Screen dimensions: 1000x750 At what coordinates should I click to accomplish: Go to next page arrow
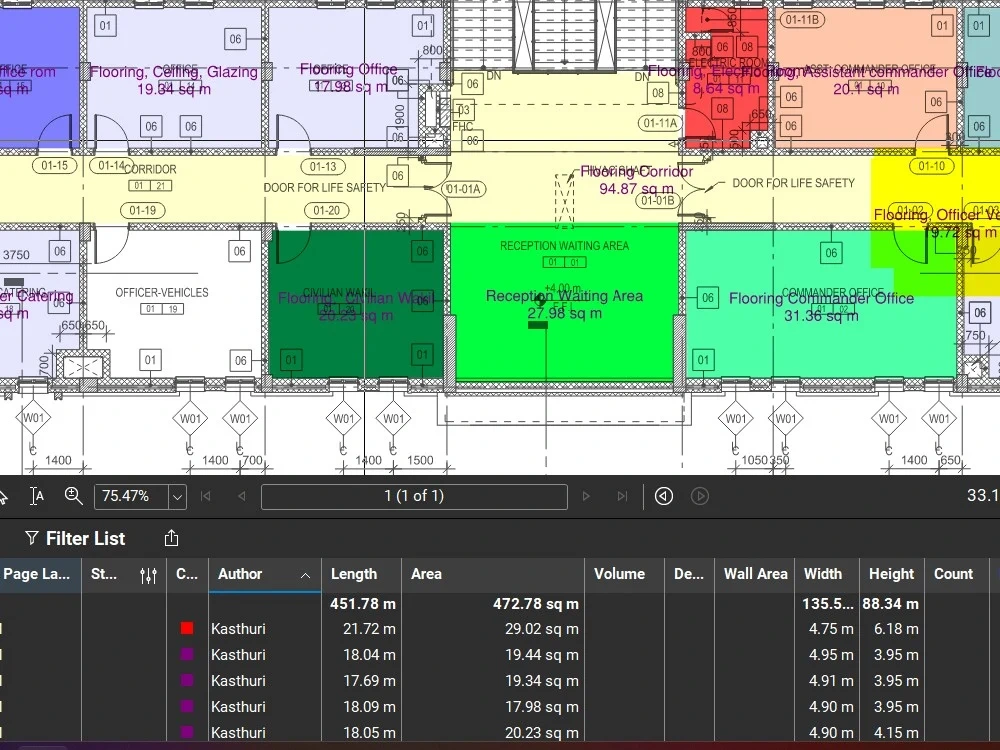tap(586, 496)
